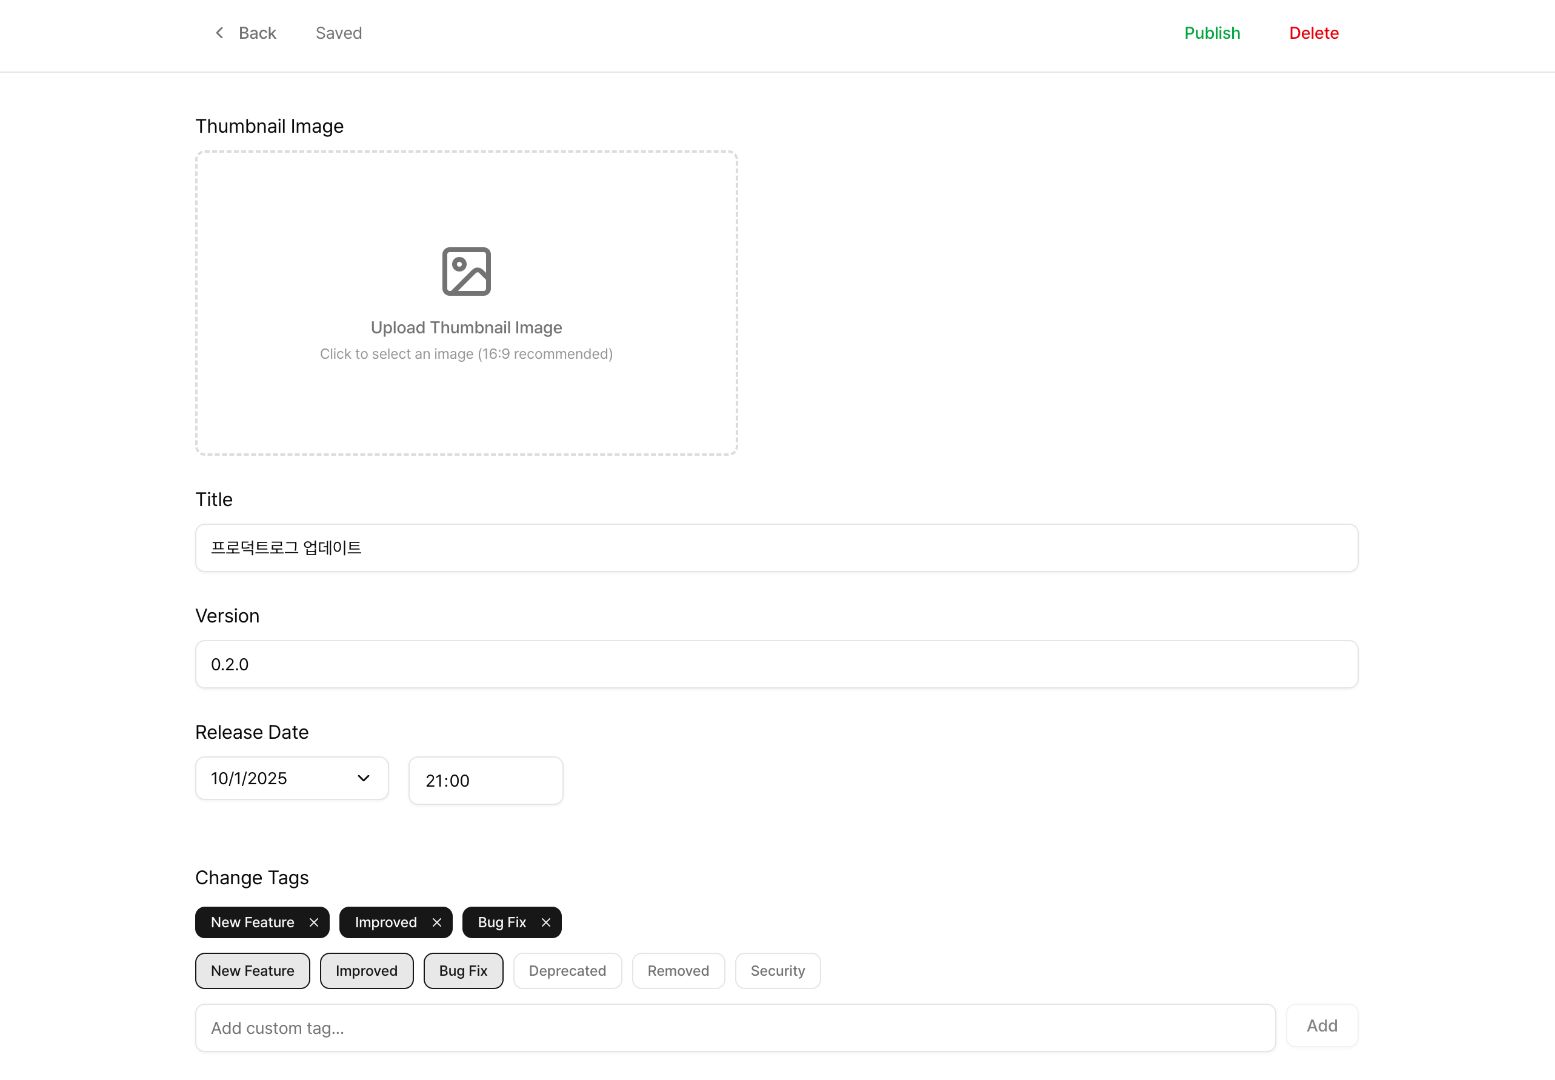Toggle the Improved preset tag
Viewport: 1555px width, 1080px height.
(x=366, y=971)
